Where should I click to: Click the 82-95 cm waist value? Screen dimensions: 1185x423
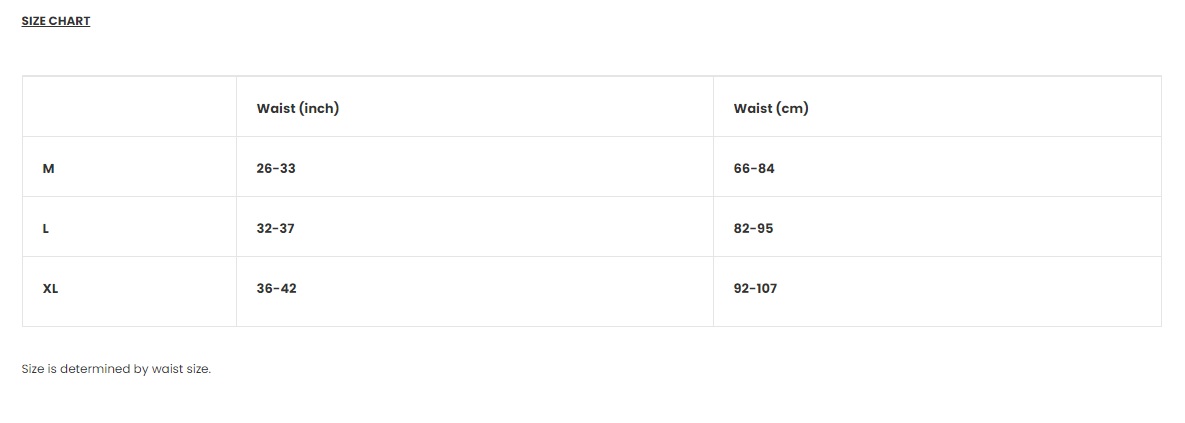(x=753, y=228)
